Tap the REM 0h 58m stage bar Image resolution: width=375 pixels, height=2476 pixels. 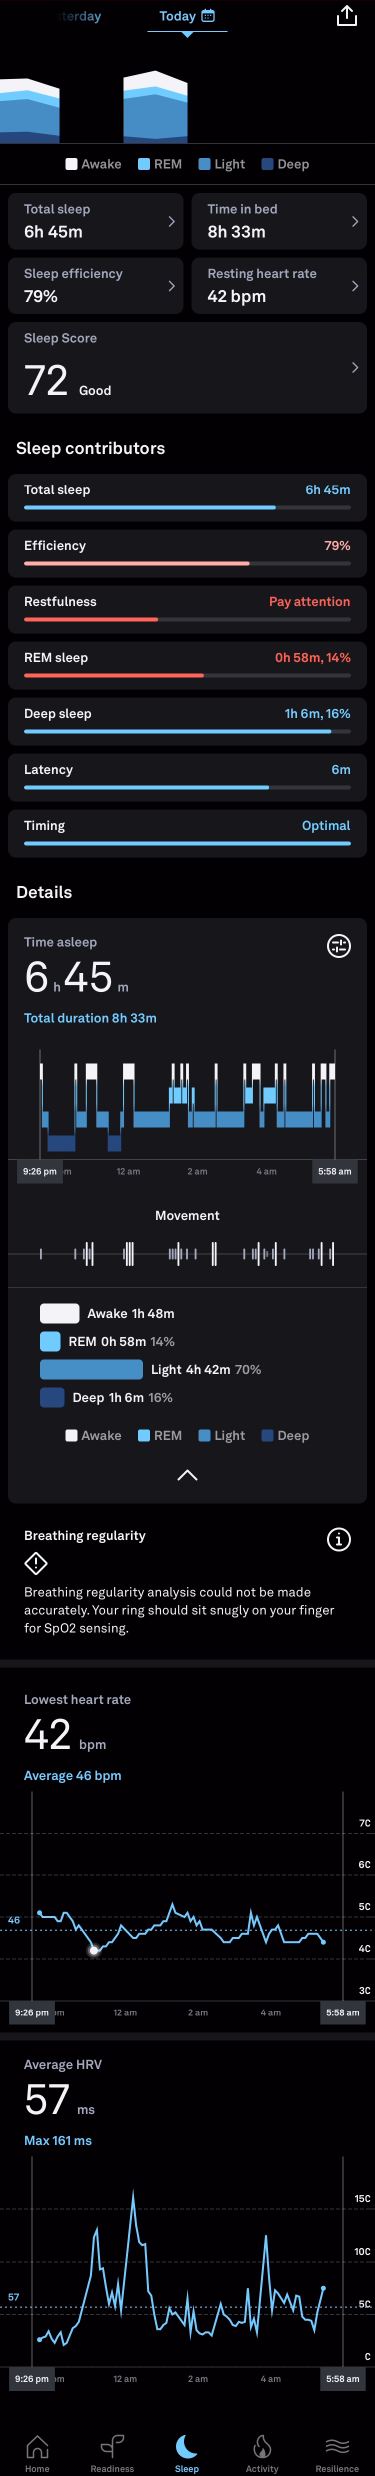tap(50, 1341)
